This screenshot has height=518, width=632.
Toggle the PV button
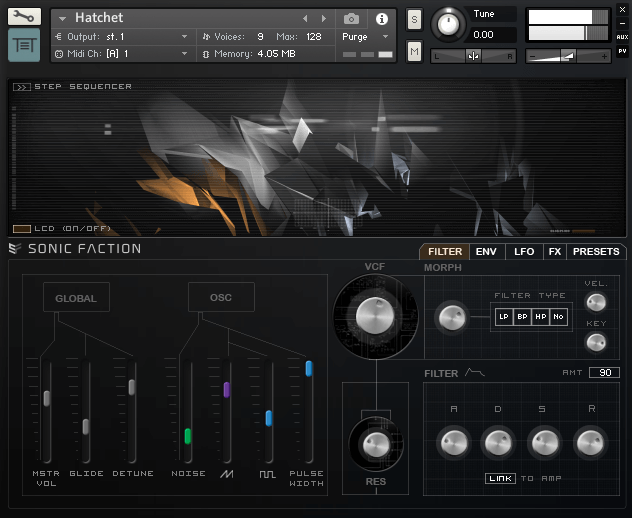coord(622,51)
